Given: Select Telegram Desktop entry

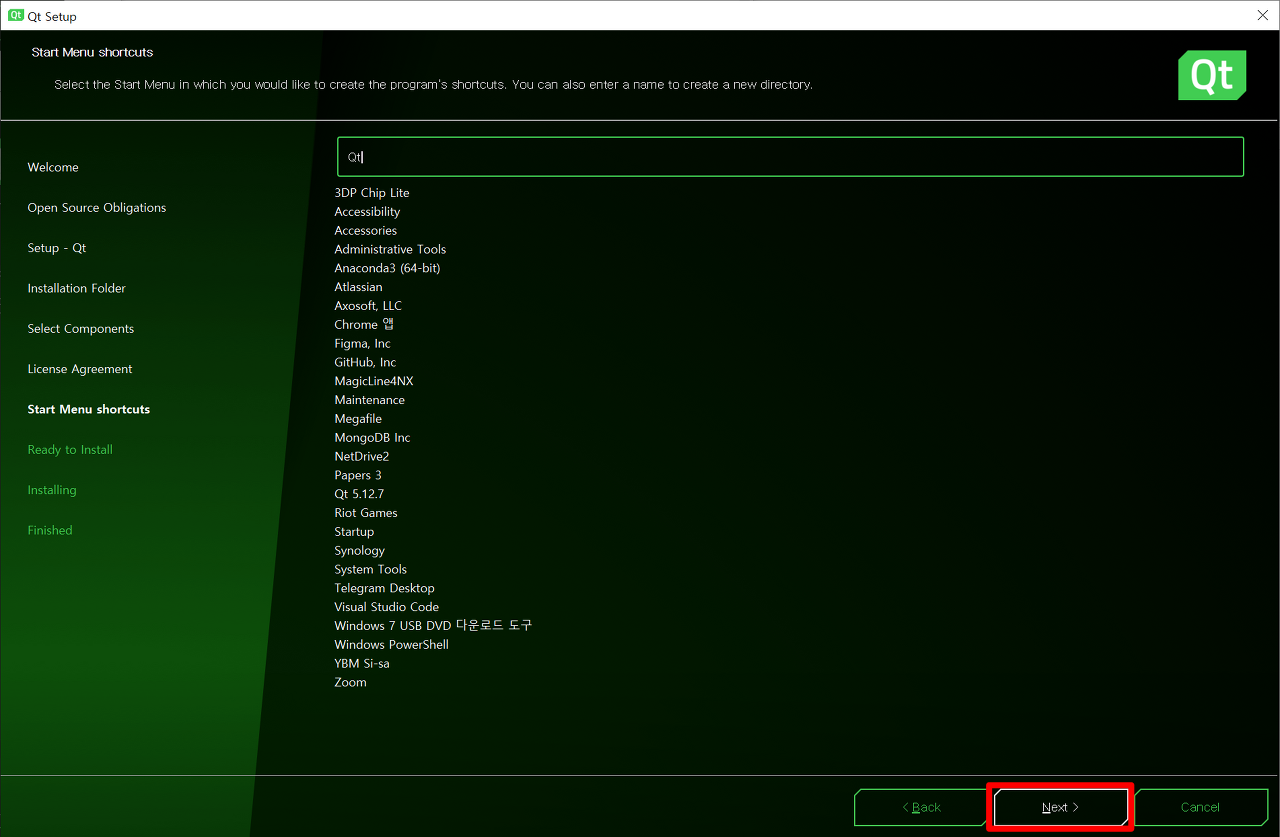Looking at the screenshot, I should (x=385, y=589).
